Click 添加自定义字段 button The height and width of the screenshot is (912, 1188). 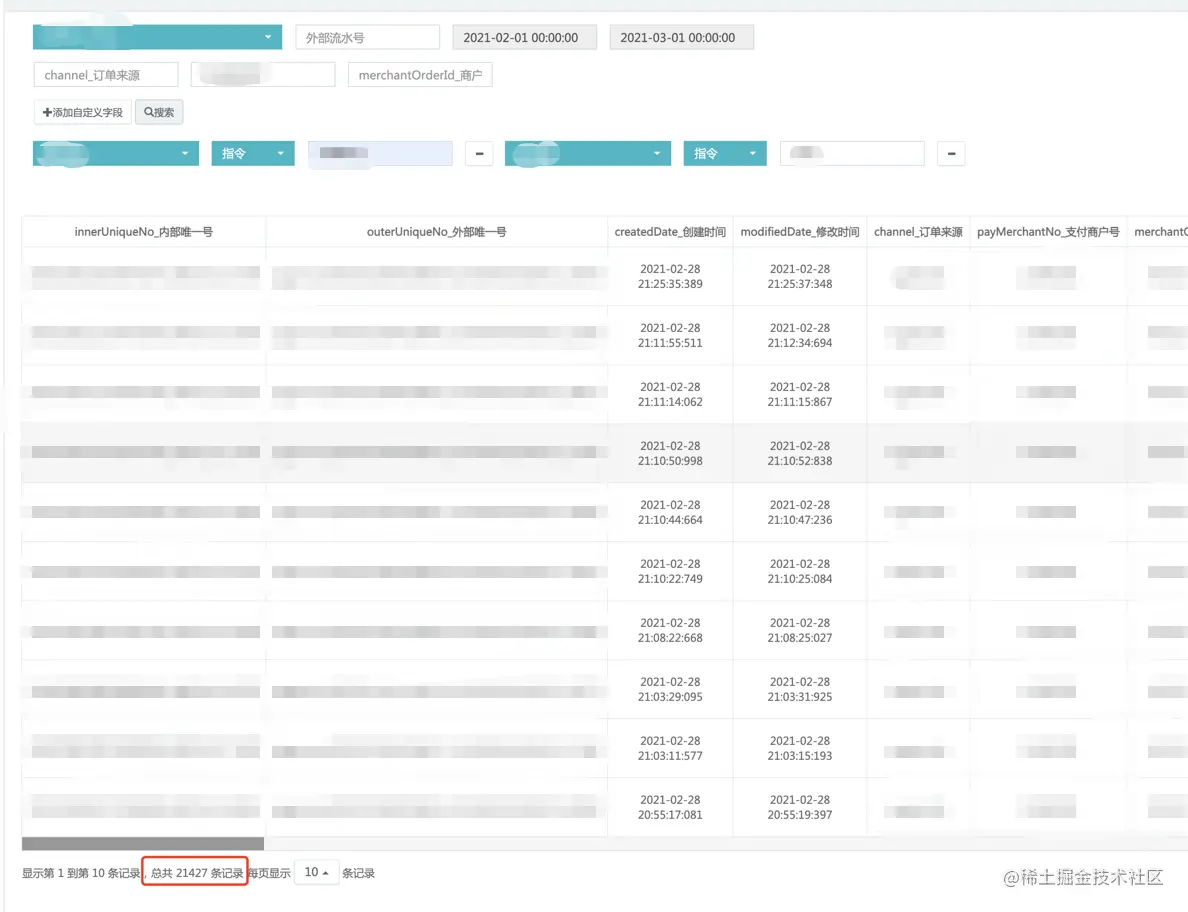(x=83, y=112)
